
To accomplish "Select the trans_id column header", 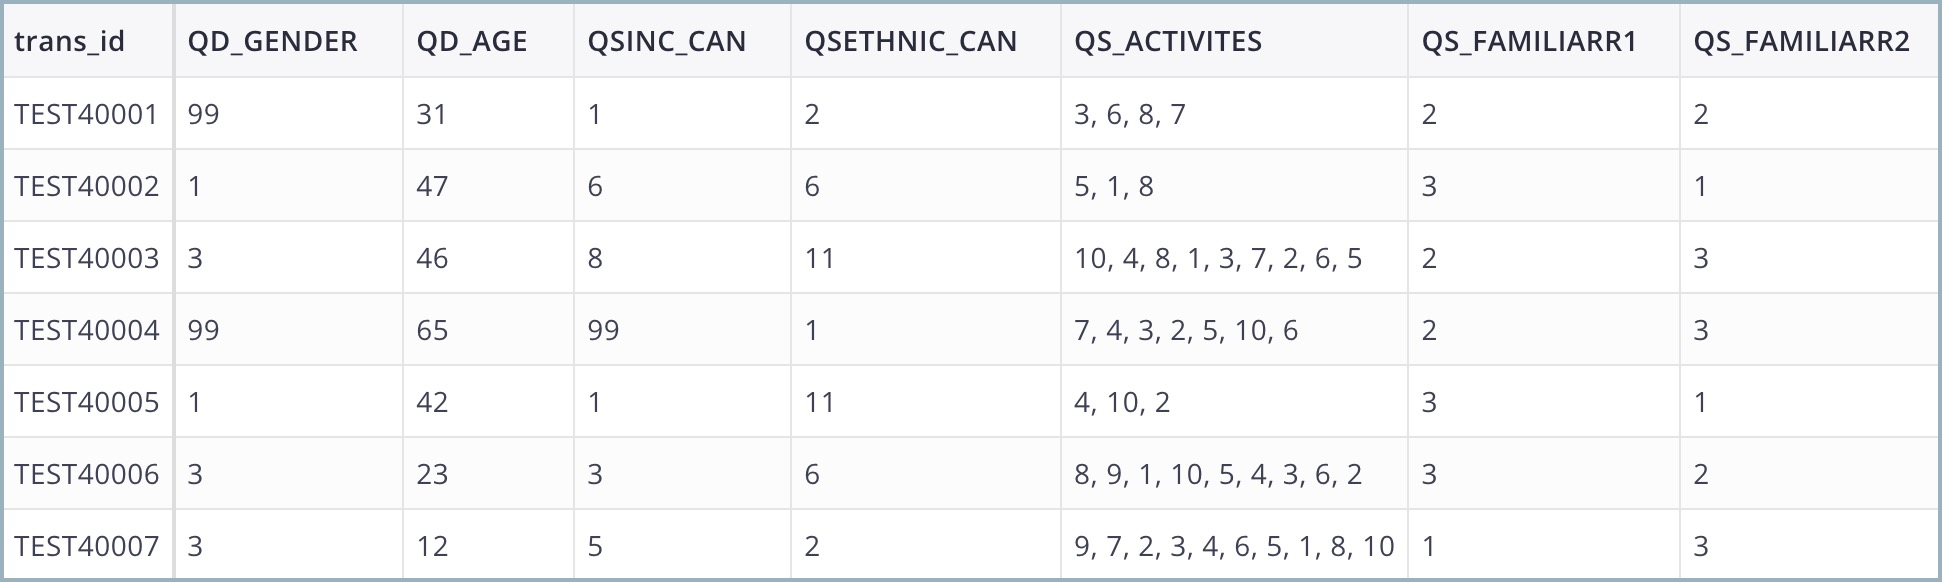I will click(x=88, y=41).
